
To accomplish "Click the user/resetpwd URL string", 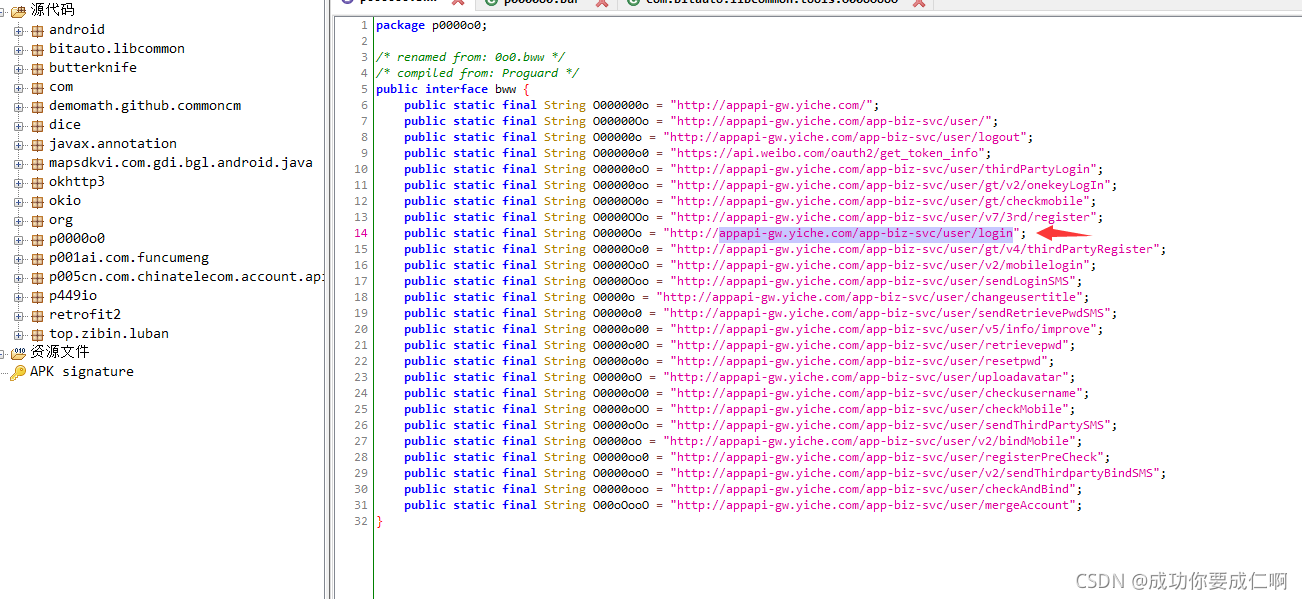I will 861,361.
